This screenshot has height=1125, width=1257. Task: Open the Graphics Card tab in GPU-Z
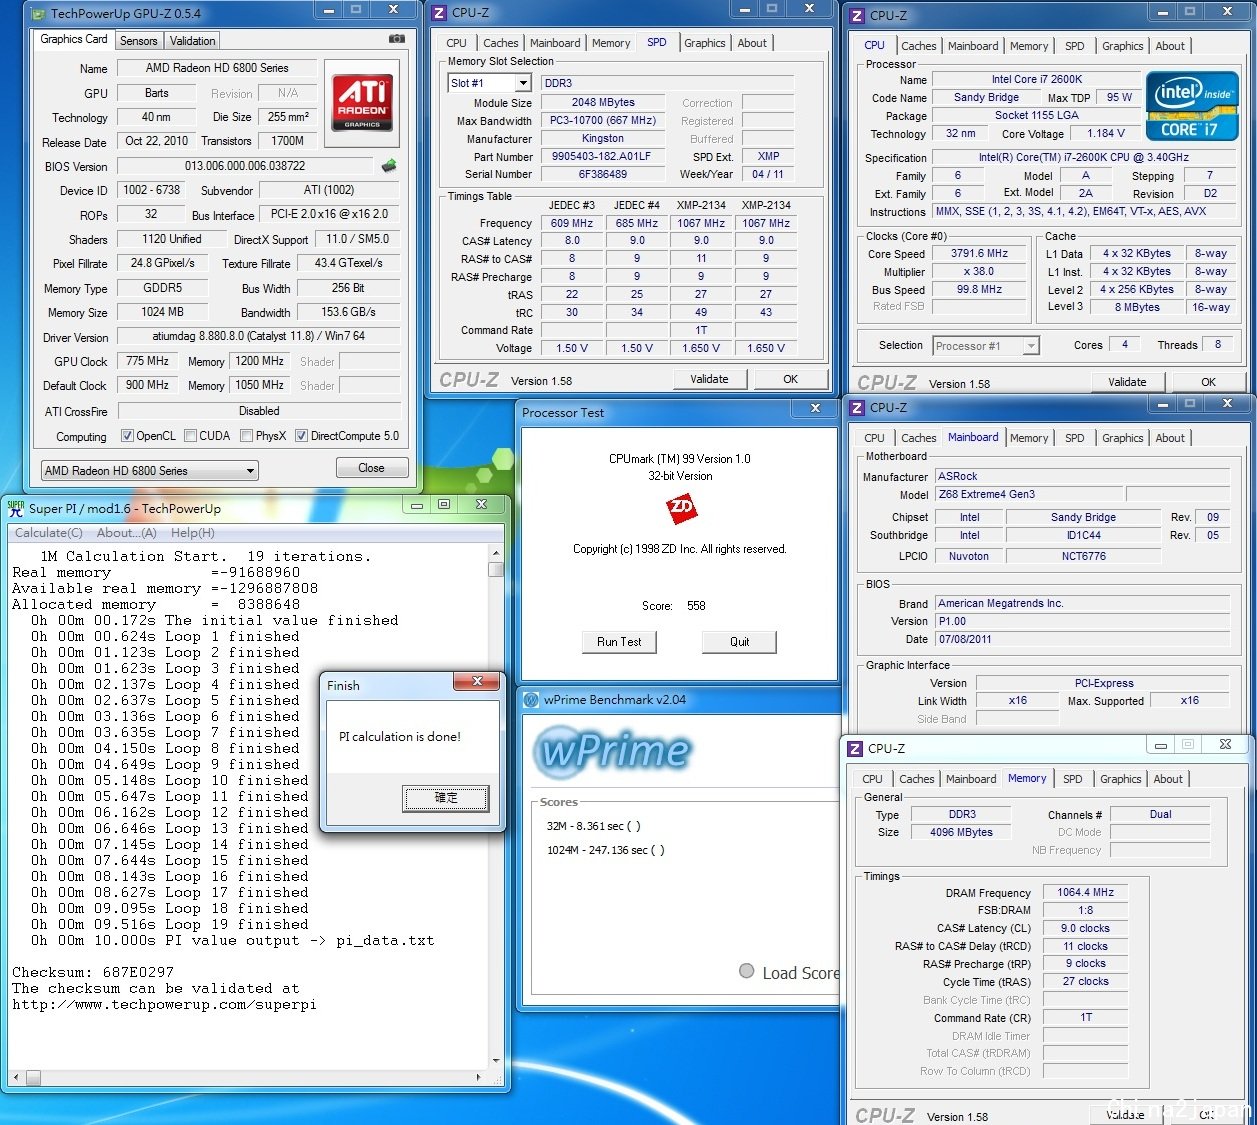point(74,39)
